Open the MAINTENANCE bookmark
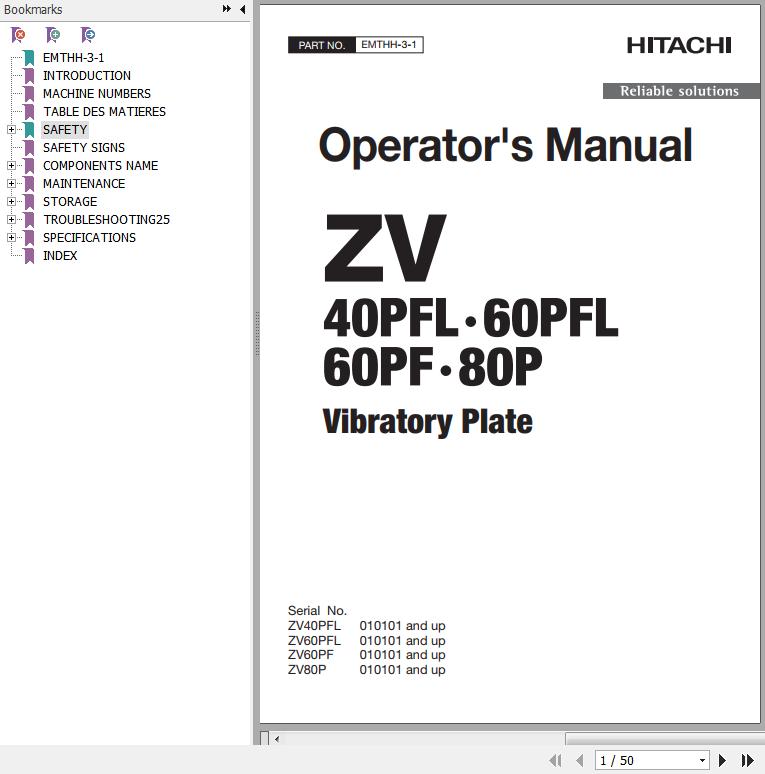This screenshot has width=765, height=774. coord(84,184)
